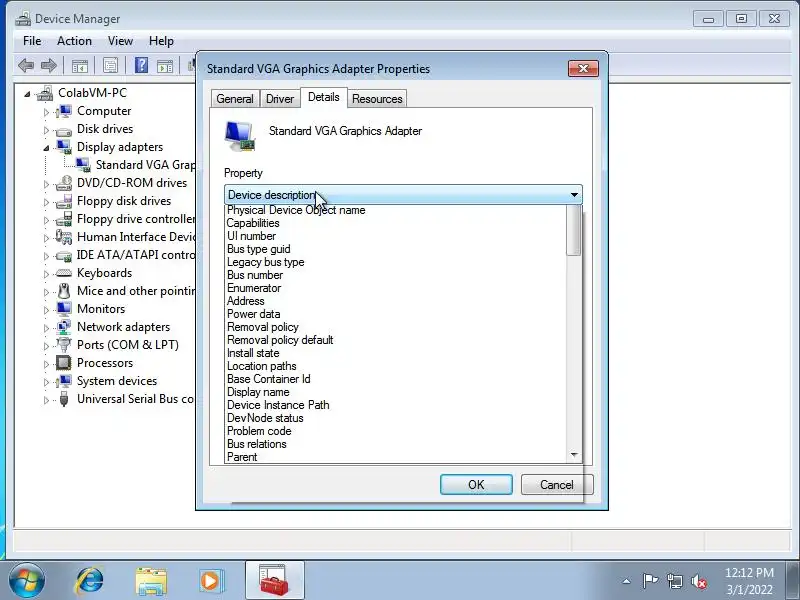Launch Internet Explorer from taskbar
The image size is (800, 600).
(x=89, y=581)
